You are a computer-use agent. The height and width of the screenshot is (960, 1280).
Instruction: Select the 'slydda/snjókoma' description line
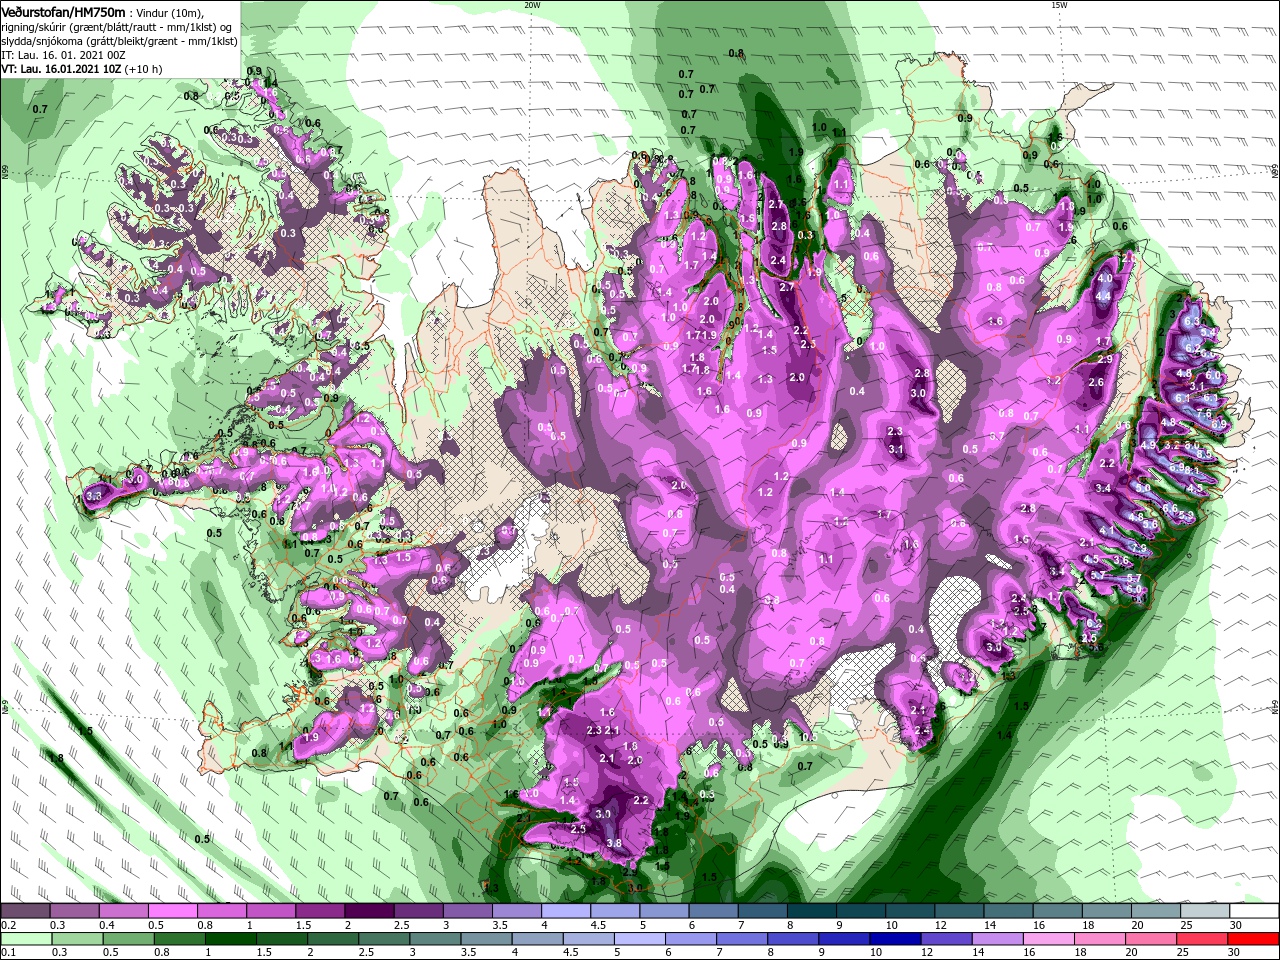tap(119, 41)
